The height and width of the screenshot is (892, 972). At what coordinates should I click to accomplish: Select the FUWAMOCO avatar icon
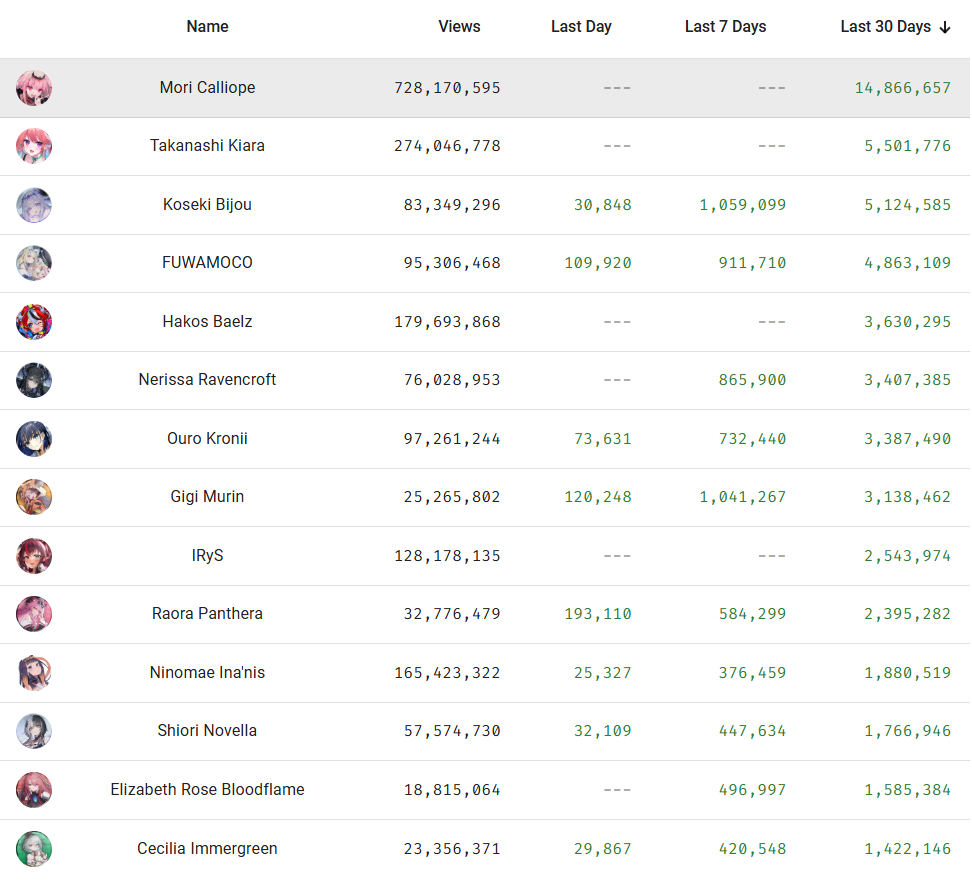coord(34,263)
